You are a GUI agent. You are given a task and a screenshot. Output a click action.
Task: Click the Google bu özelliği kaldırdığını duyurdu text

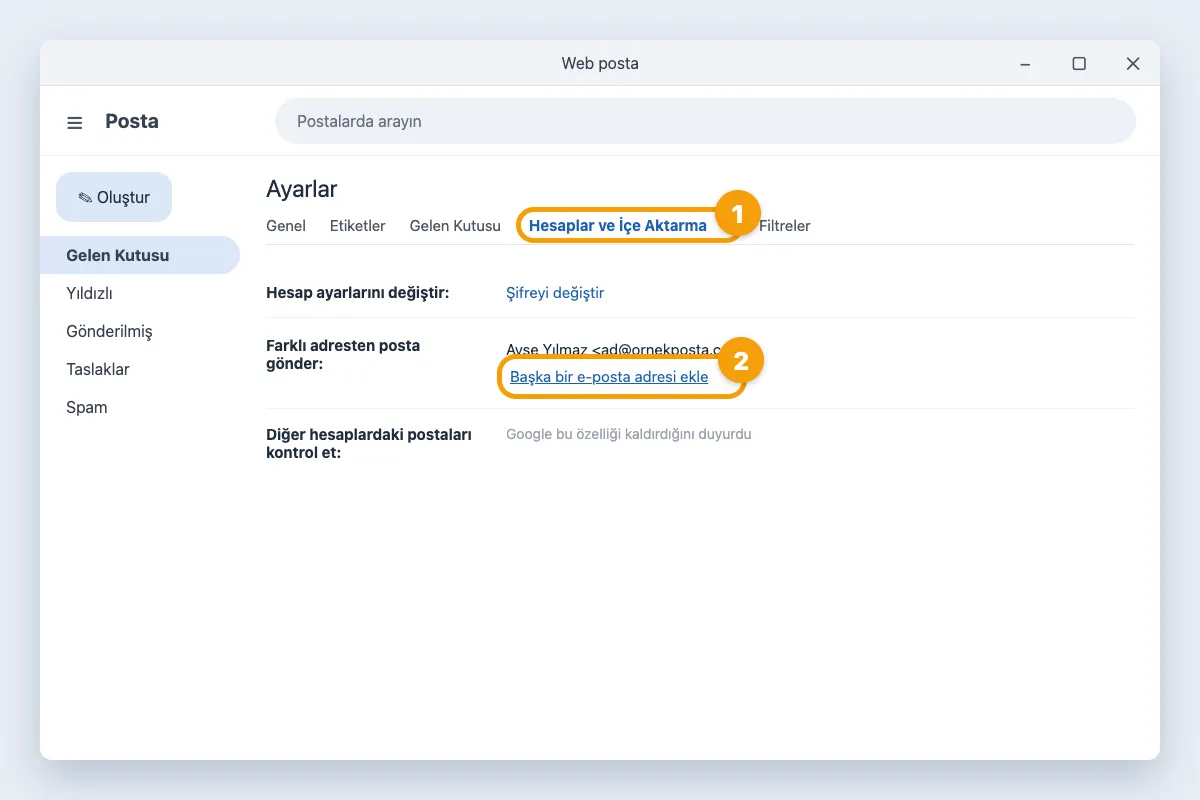629,434
